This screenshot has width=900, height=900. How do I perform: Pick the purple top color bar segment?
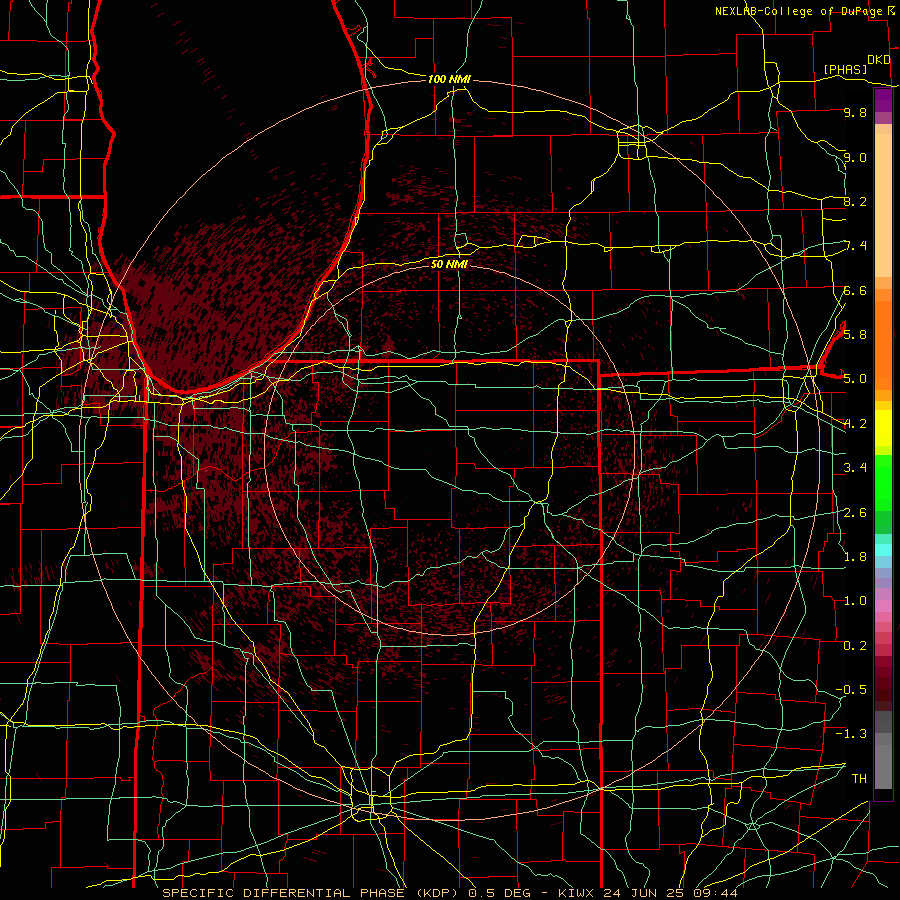click(x=883, y=100)
